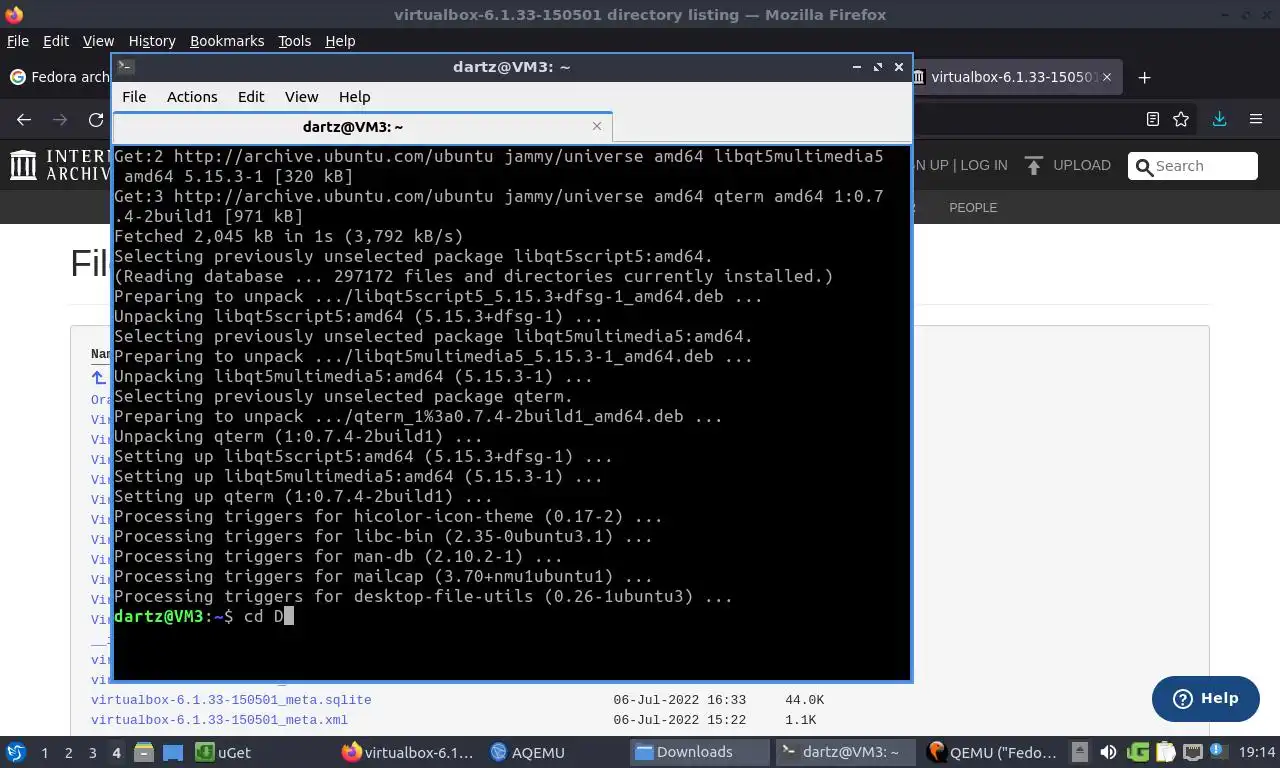Open virtualbox-6.1.33-150501_meta.xml file link
This screenshot has height=768, width=1280.
click(219, 720)
